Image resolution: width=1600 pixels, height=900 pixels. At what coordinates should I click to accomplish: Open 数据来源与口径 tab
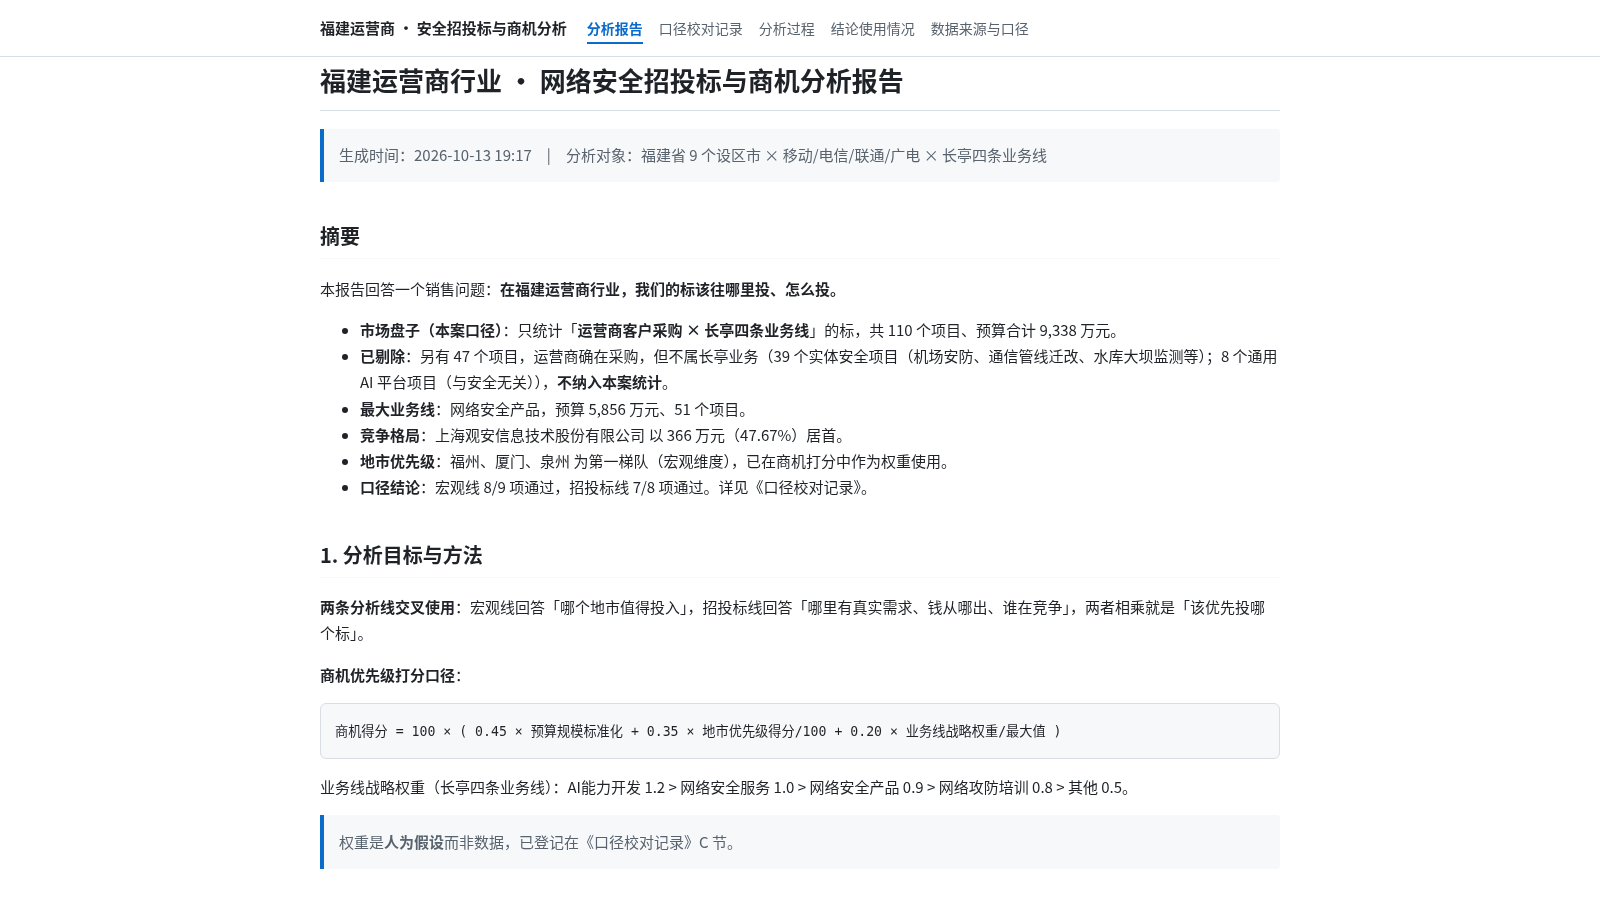click(x=979, y=29)
